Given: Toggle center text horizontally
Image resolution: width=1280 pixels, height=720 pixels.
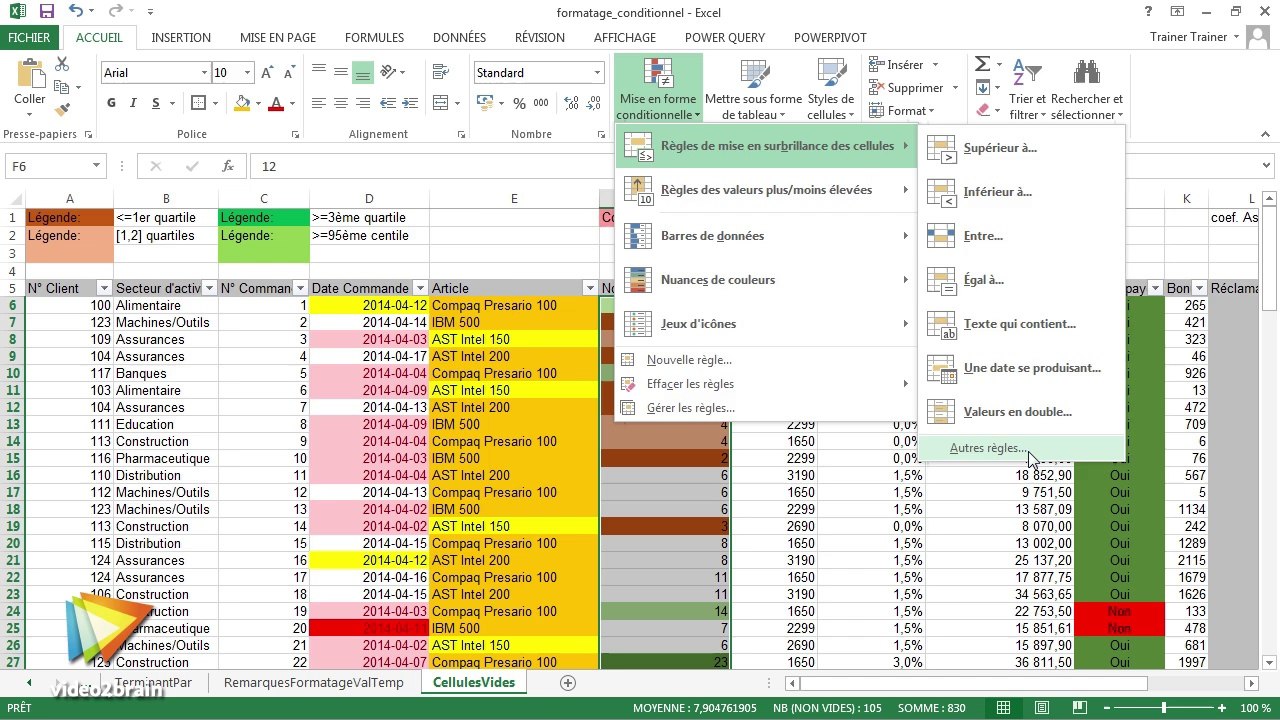Looking at the screenshot, I should [341, 103].
